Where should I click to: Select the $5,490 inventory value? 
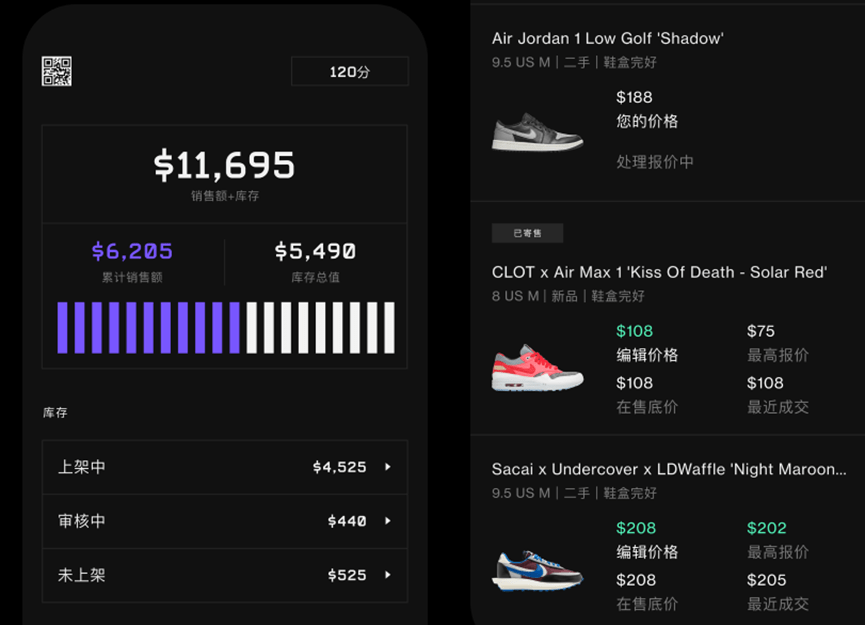pyautogui.click(x=316, y=251)
